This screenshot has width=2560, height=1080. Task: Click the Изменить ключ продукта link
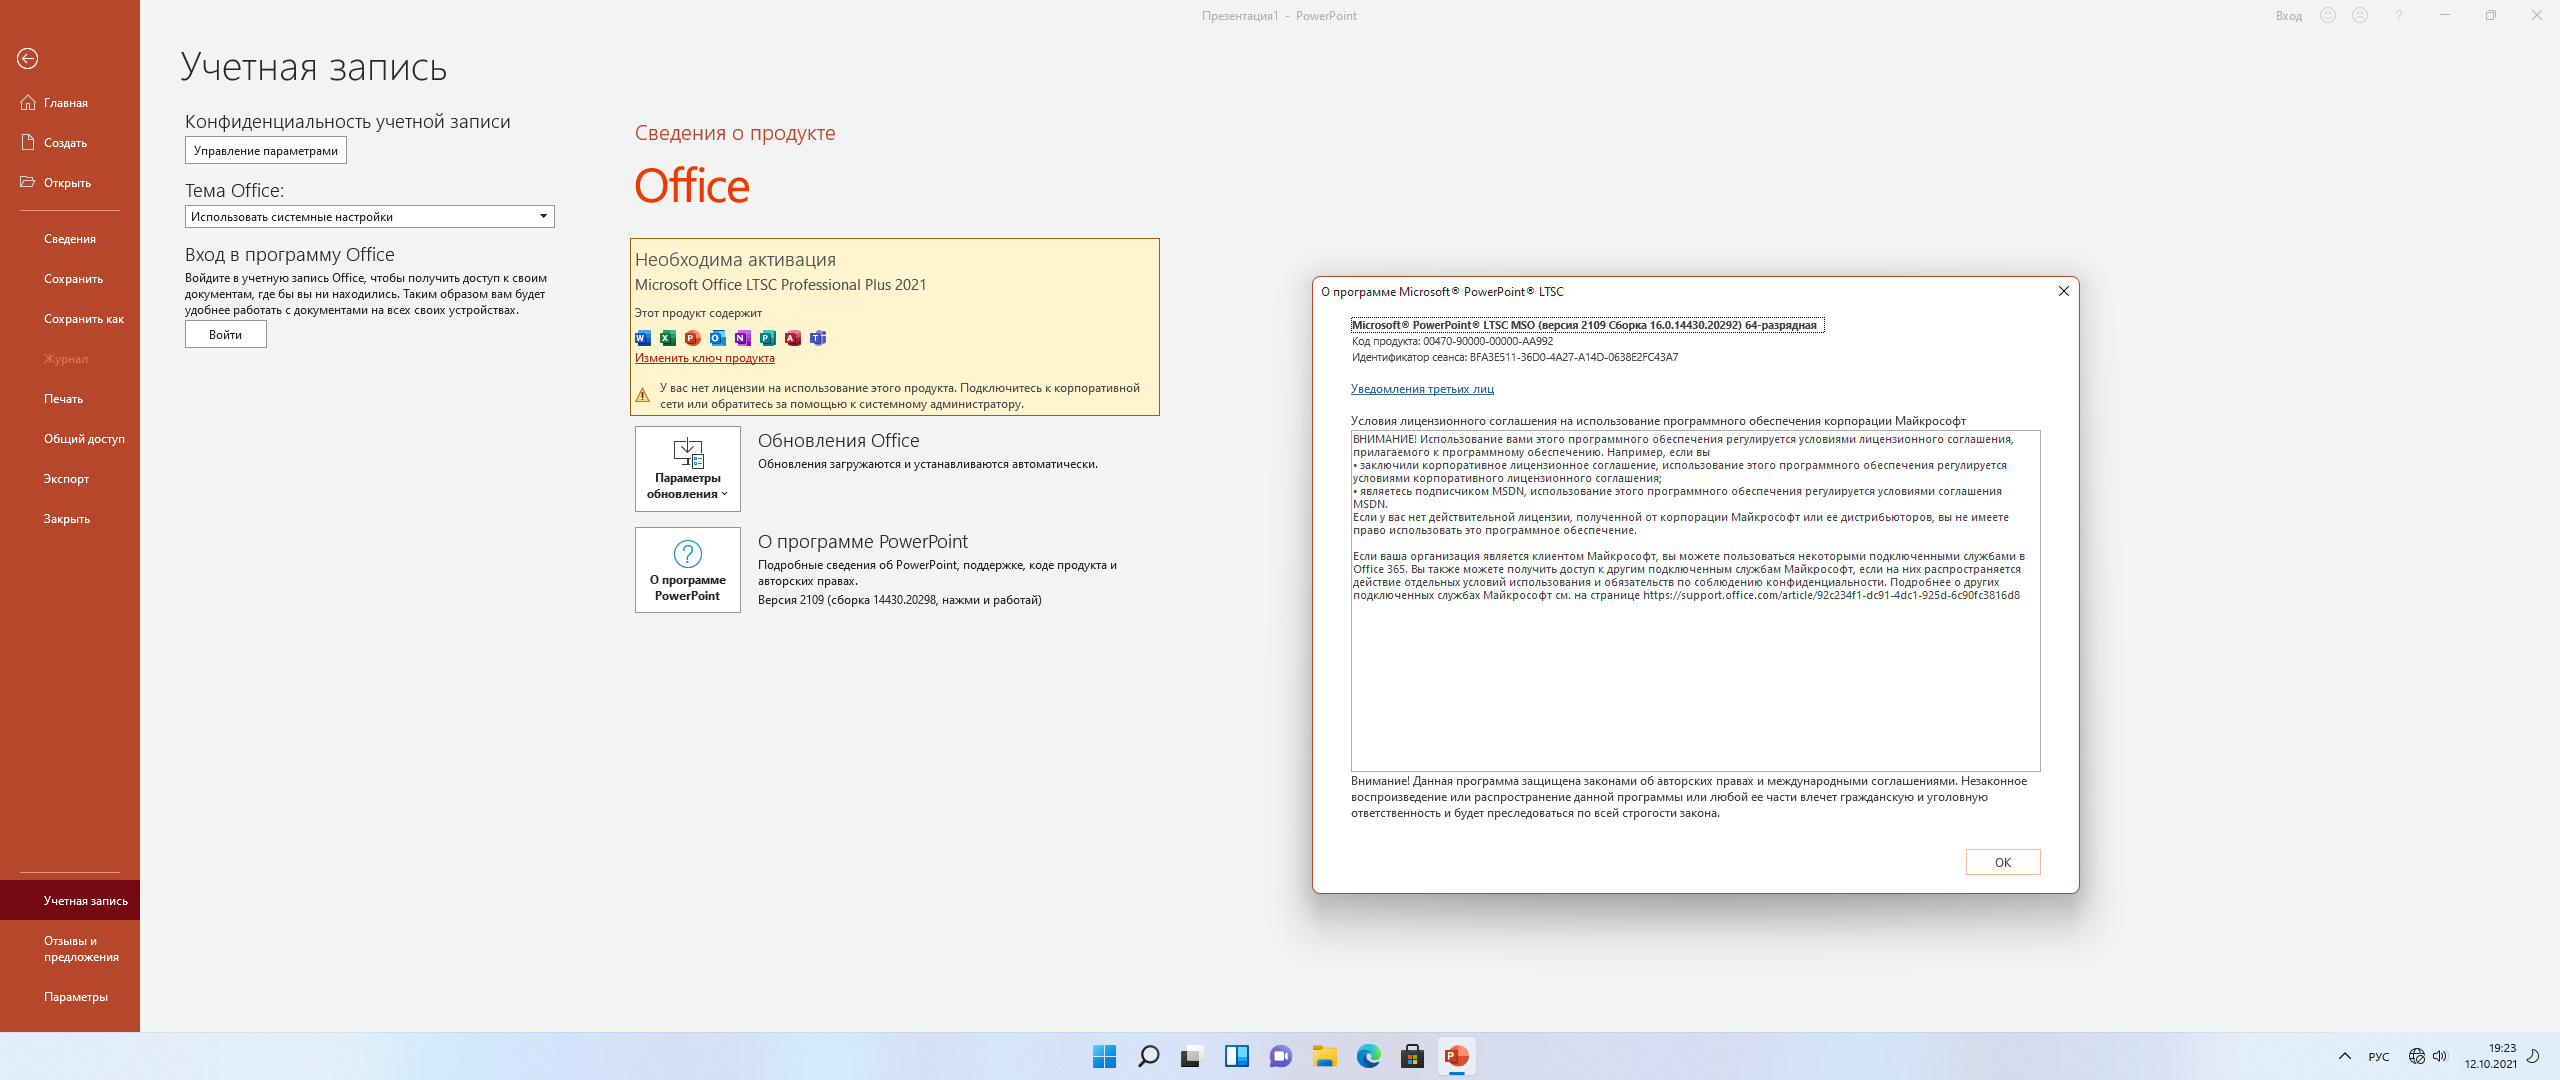pyautogui.click(x=705, y=359)
